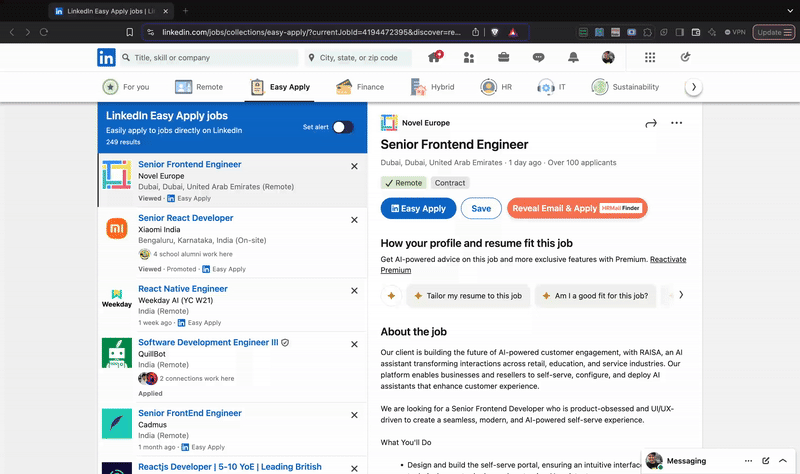Open the profile avatar menu in navbar
This screenshot has width=800, height=474.
pos(608,57)
